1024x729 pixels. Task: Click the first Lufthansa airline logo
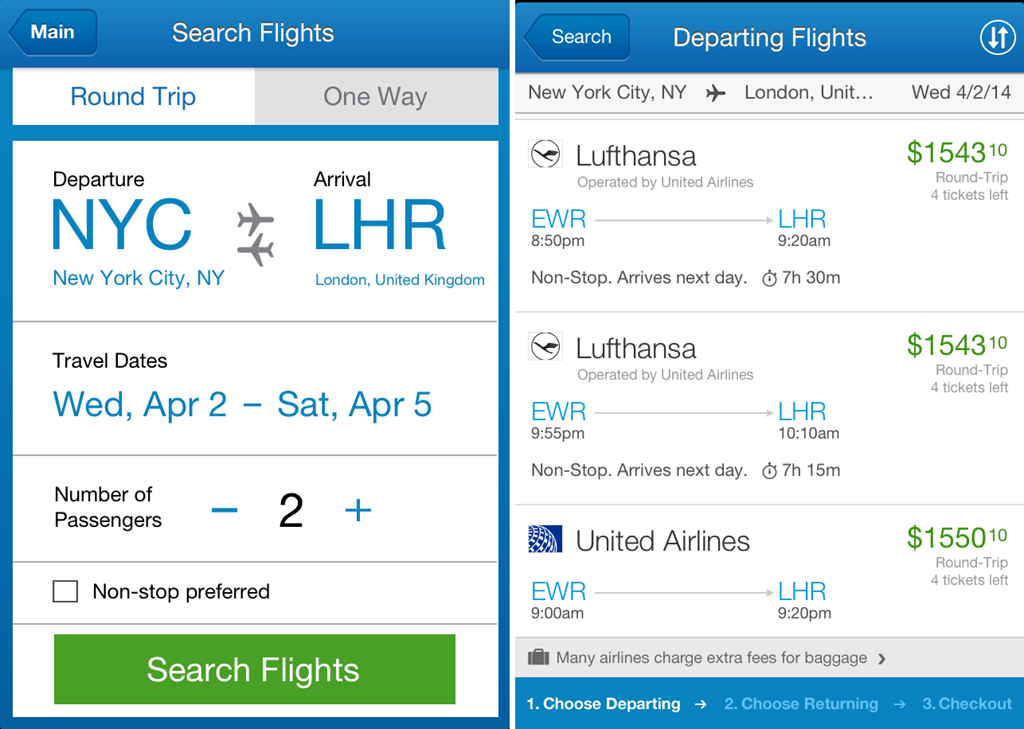pos(545,154)
